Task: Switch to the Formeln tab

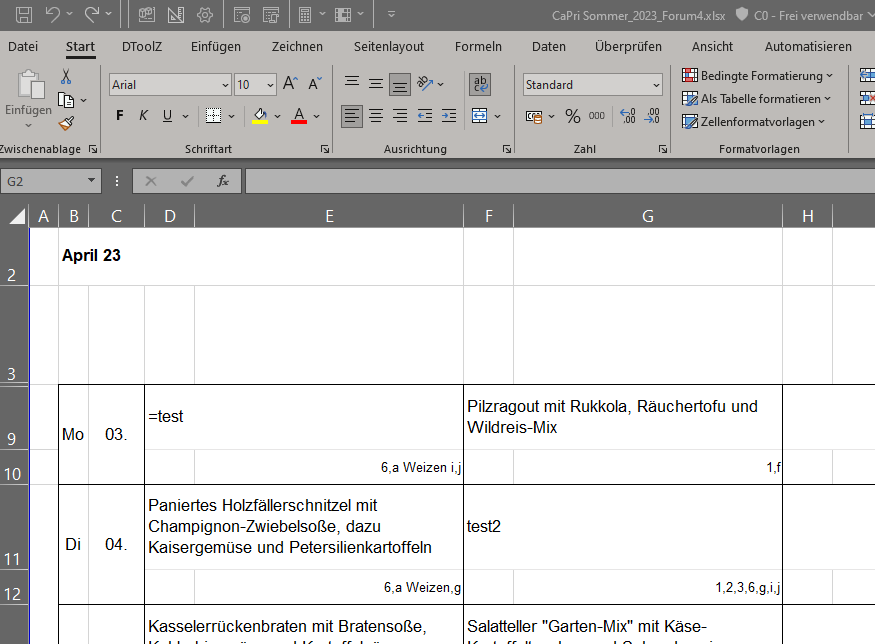Action: pos(478,46)
